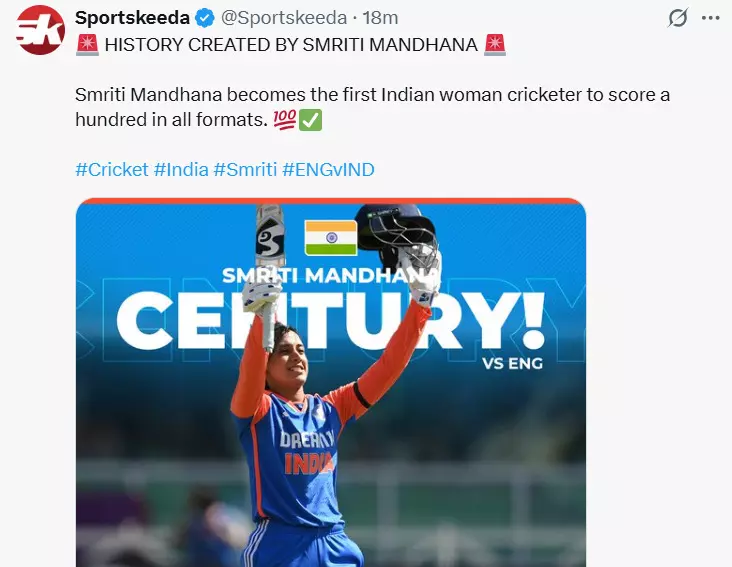Image resolution: width=732 pixels, height=567 pixels.
Task: Follow the #Smriti hashtag link
Action: click(245, 169)
